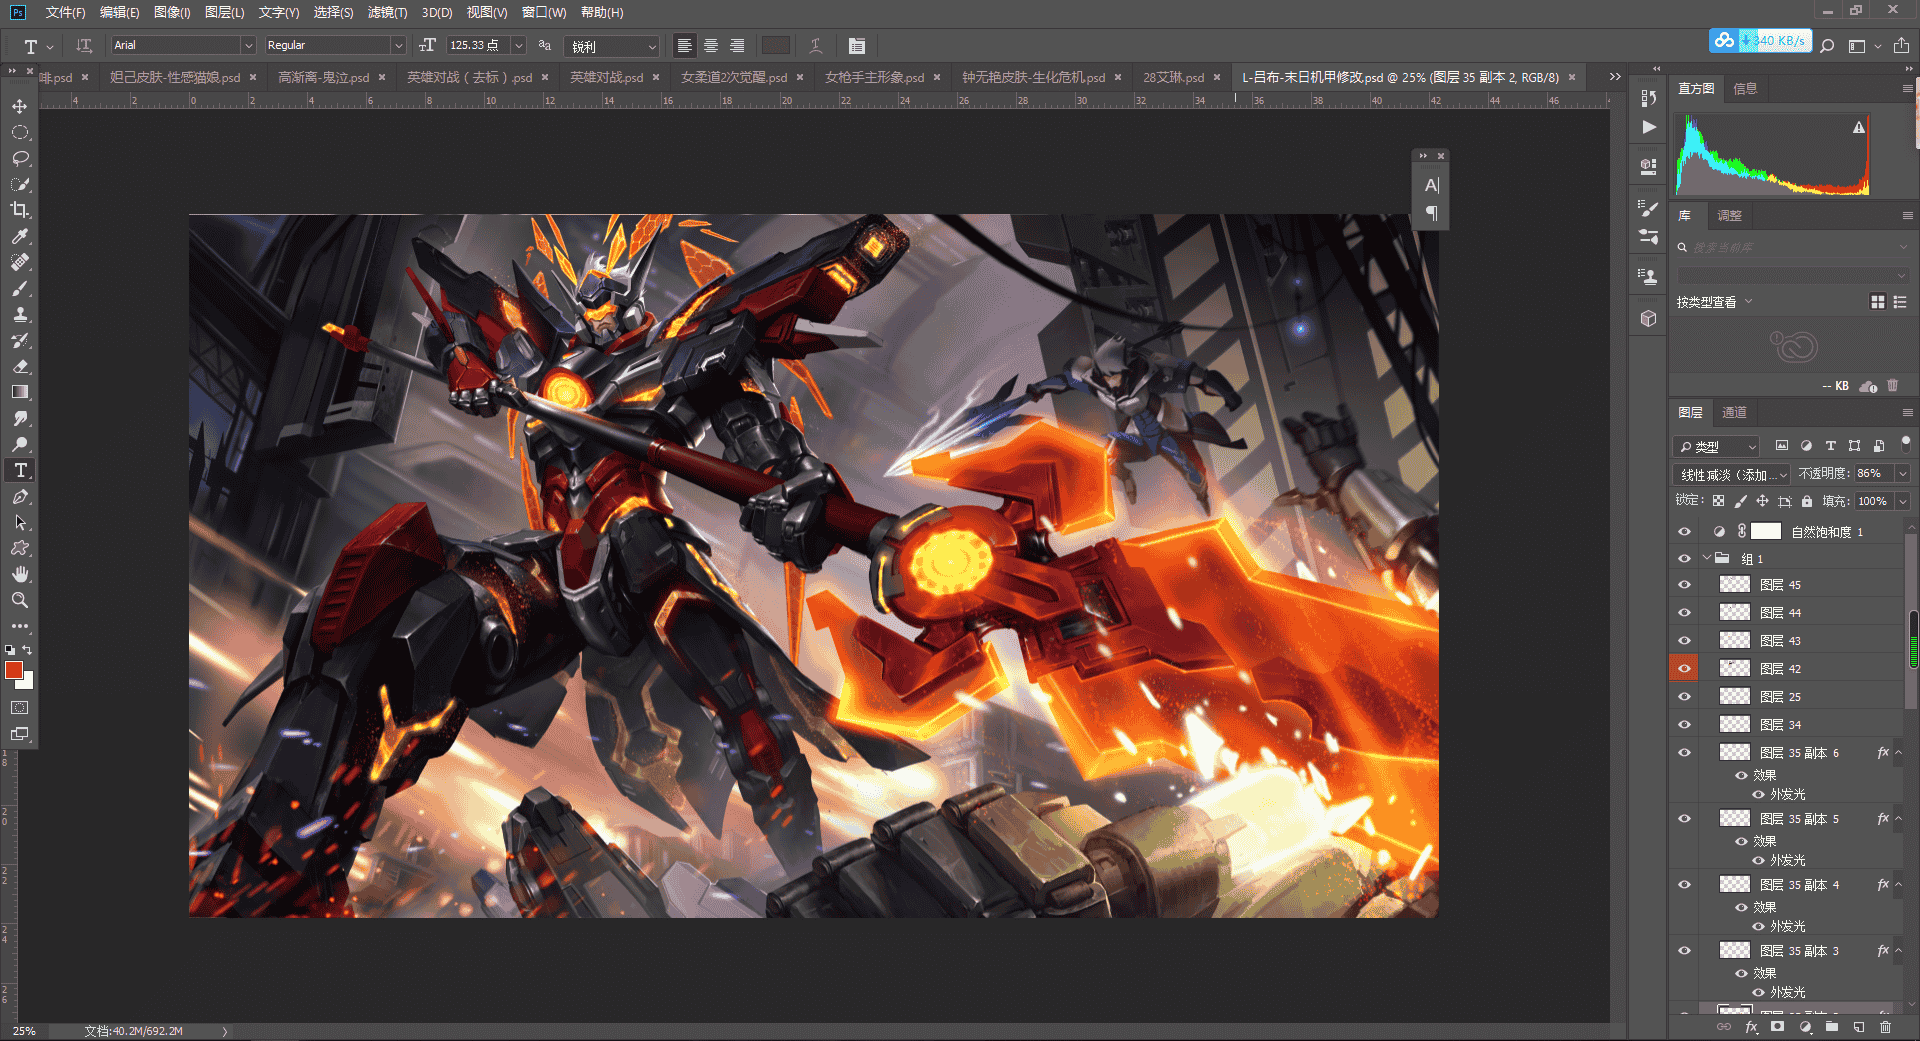This screenshot has height=1041, width=1920.
Task: Select the Clone Stamp tool
Action: (20, 314)
